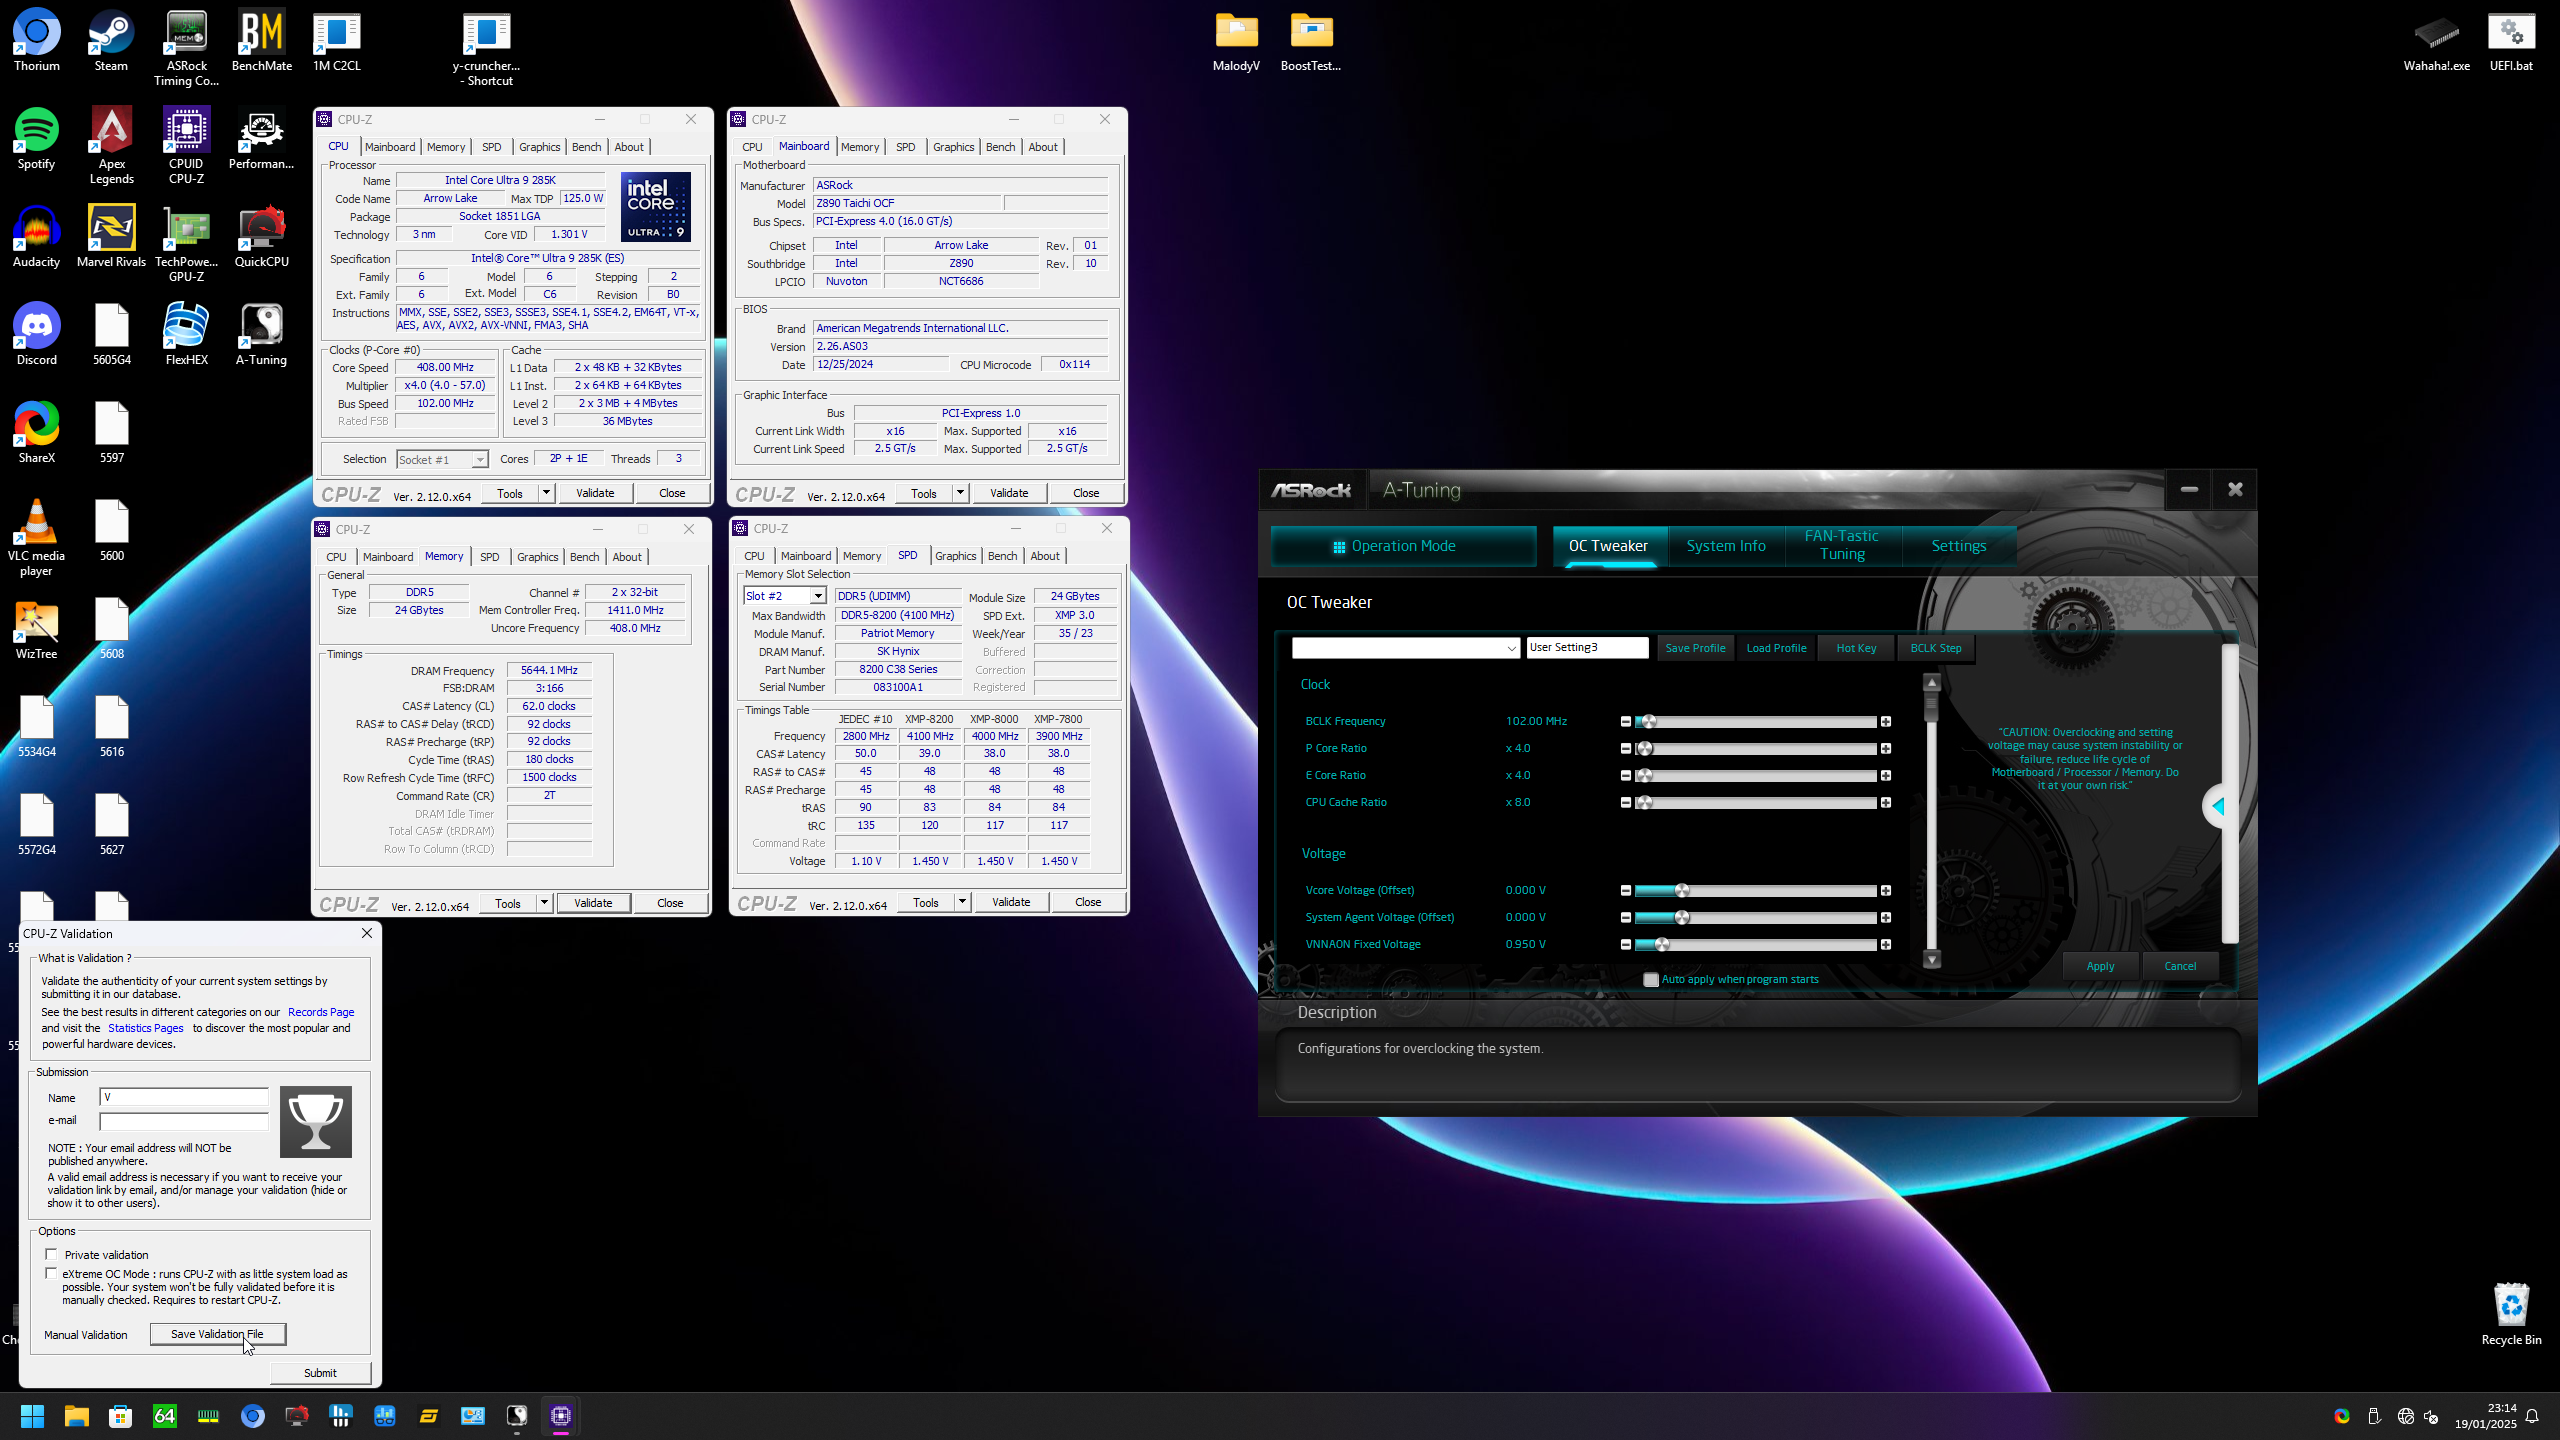The image size is (2560, 1440).
Task: Click Save Profile in A-Tuning
Action: tap(1695, 648)
